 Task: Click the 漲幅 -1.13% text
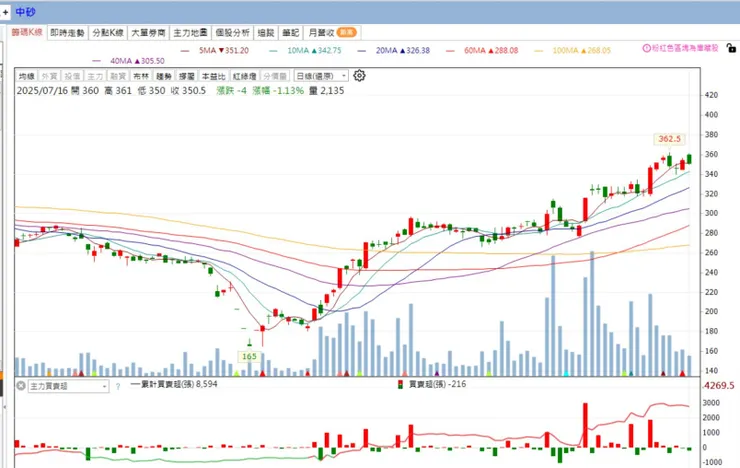(x=278, y=91)
